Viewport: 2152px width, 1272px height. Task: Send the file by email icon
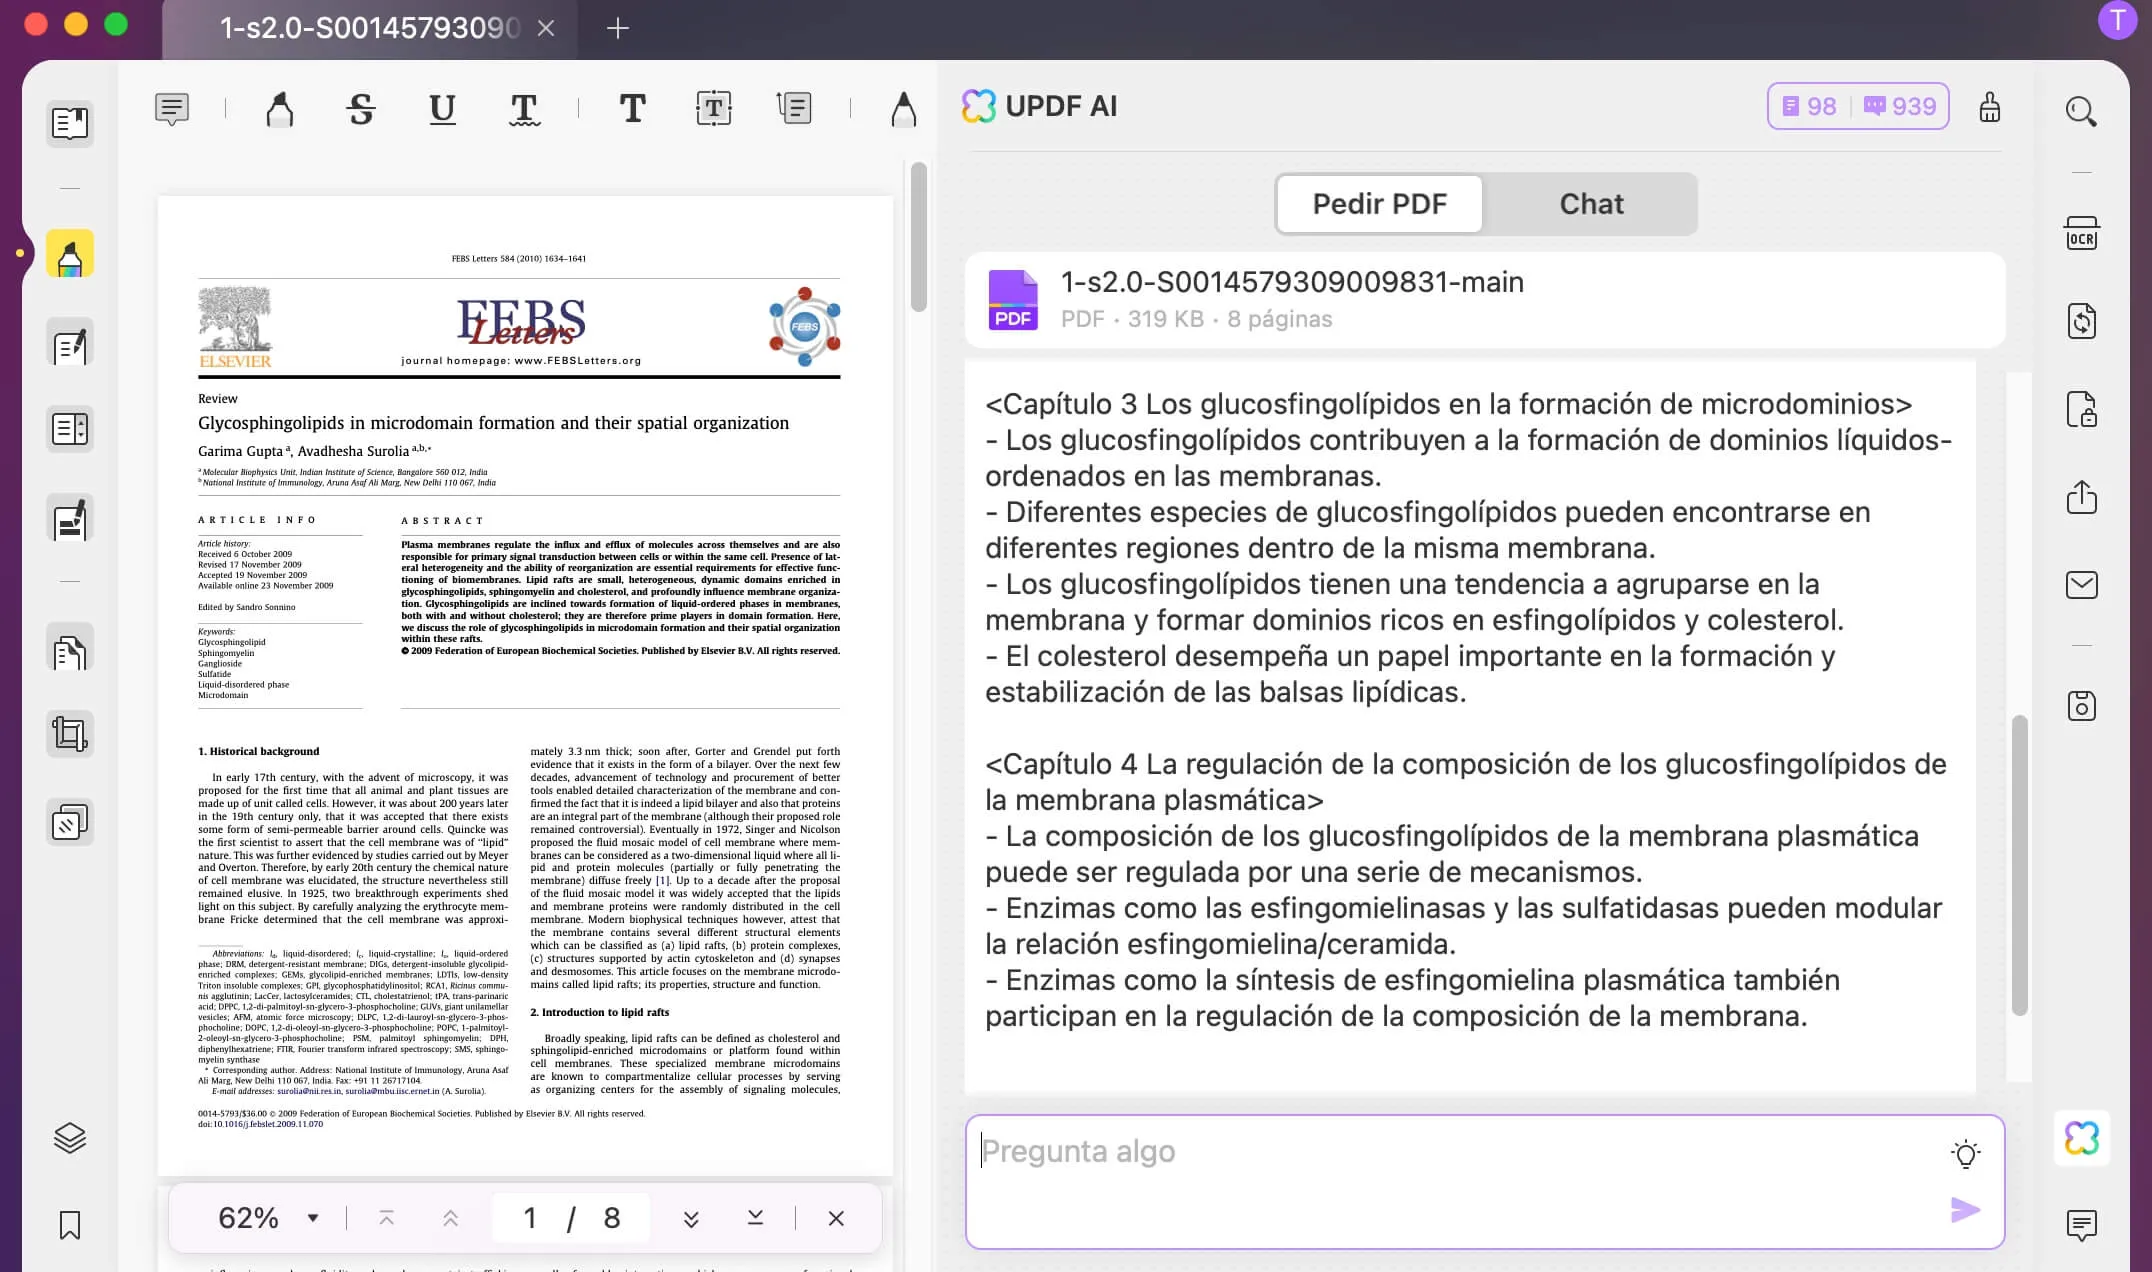tap(2082, 584)
